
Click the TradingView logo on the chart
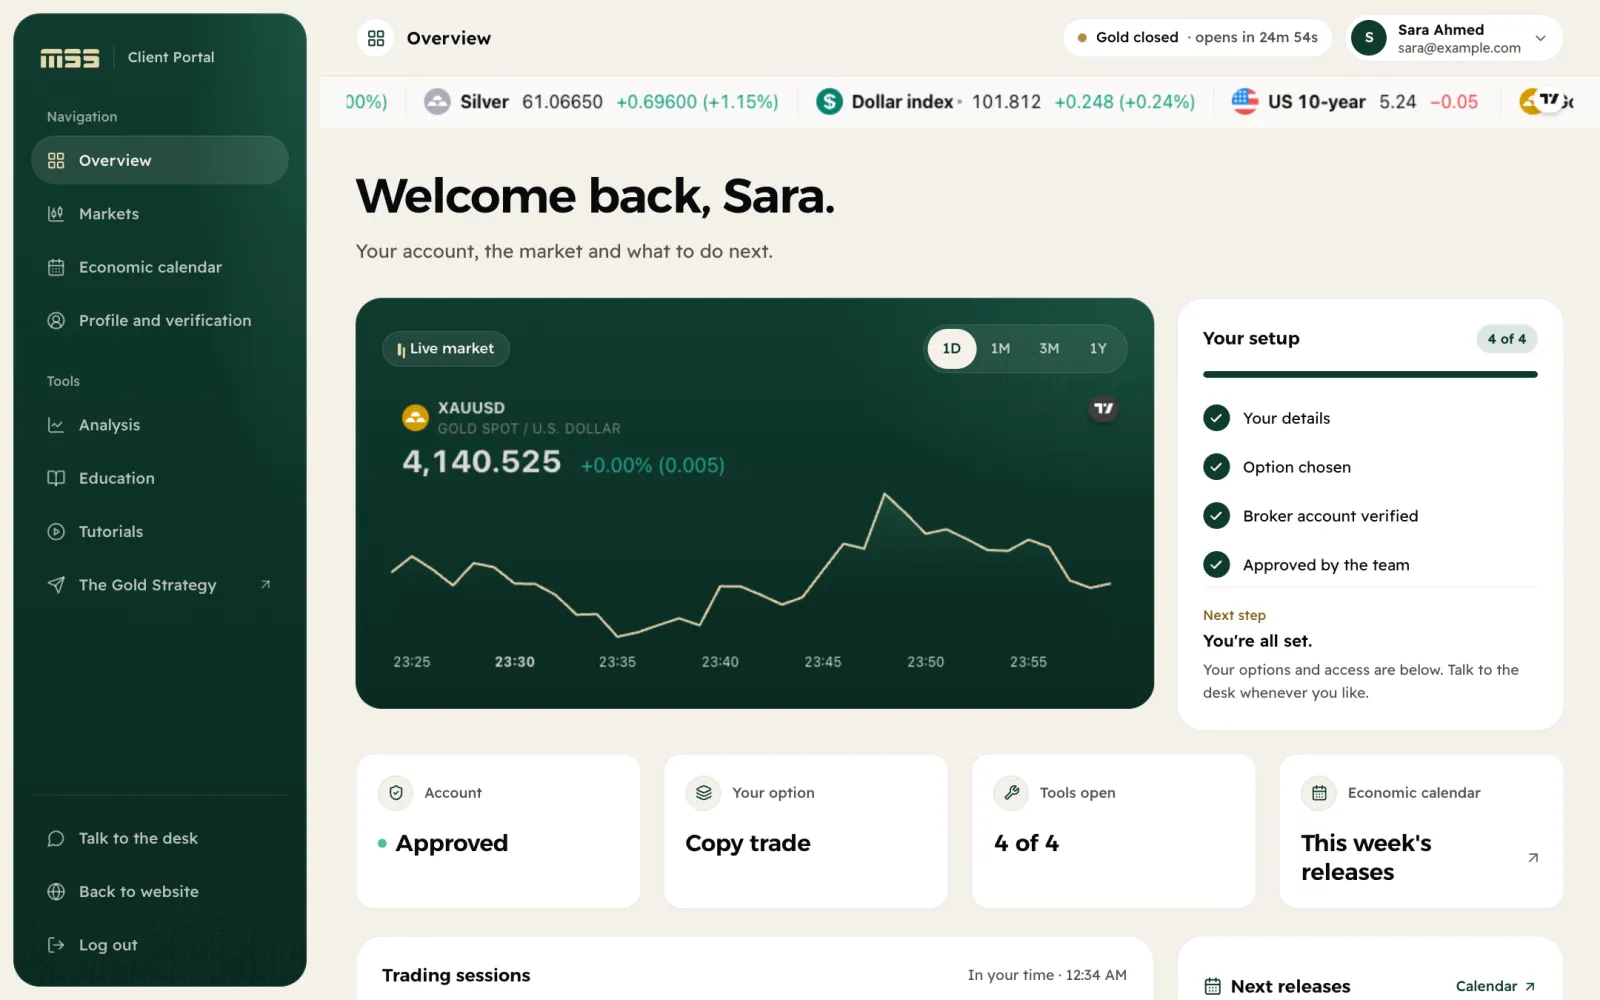tap(1103, 408)
